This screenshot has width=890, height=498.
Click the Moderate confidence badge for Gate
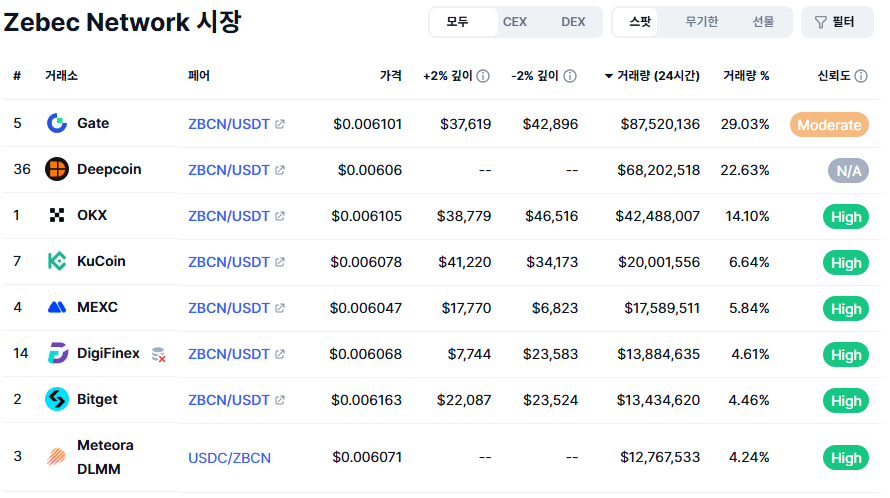829,125
